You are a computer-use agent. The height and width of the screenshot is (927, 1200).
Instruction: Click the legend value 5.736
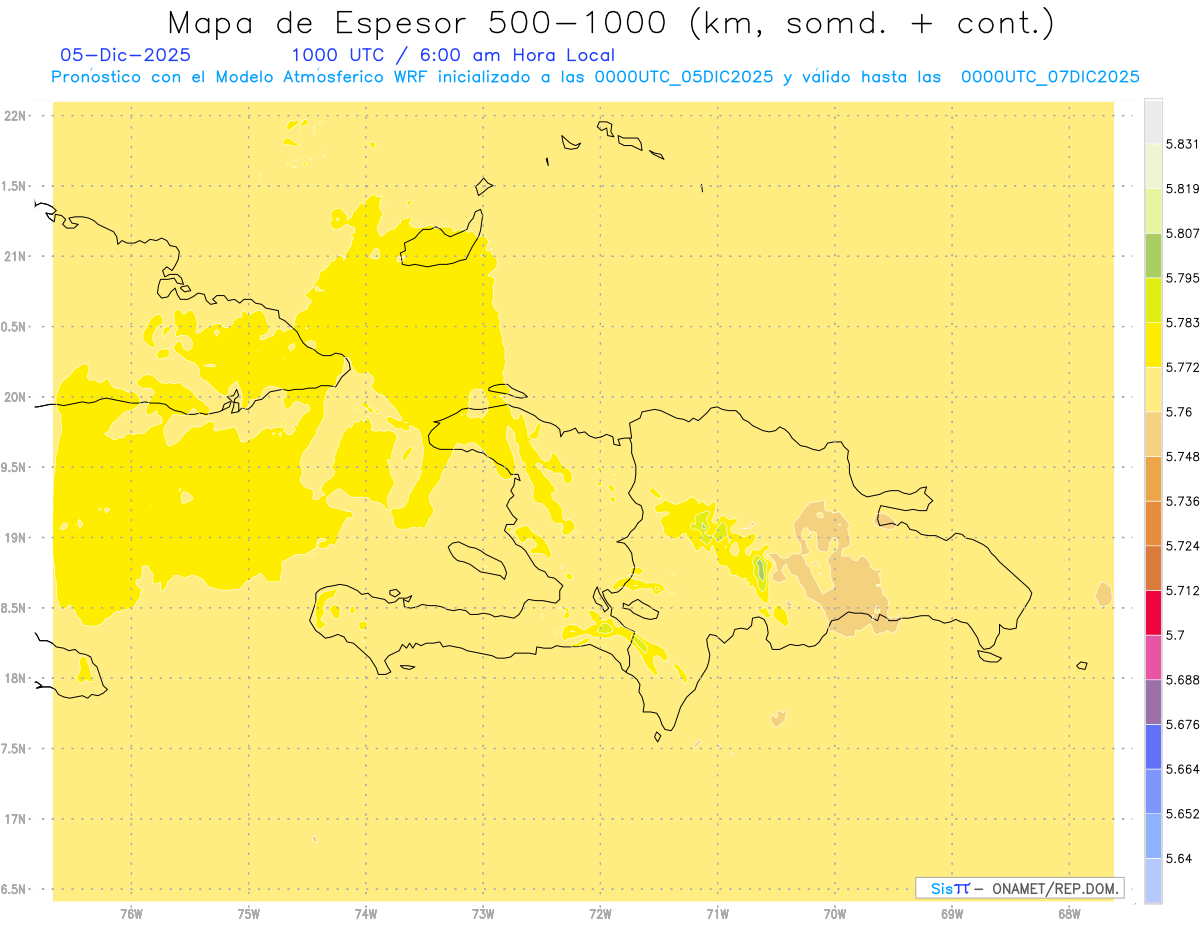tap(1183, 501)
